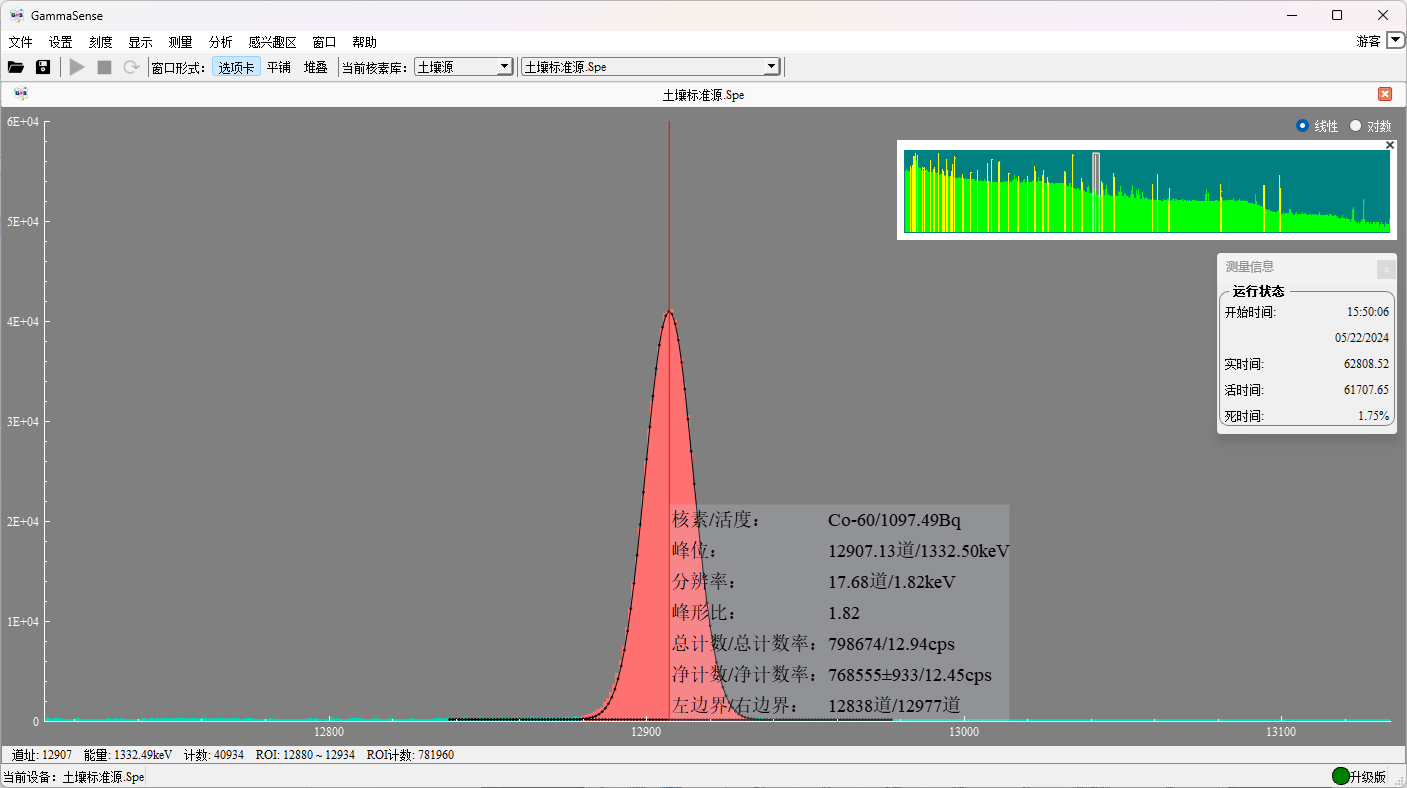
Task: Click the 测量信息 panel title
Action: click(x=1250, y=267)
